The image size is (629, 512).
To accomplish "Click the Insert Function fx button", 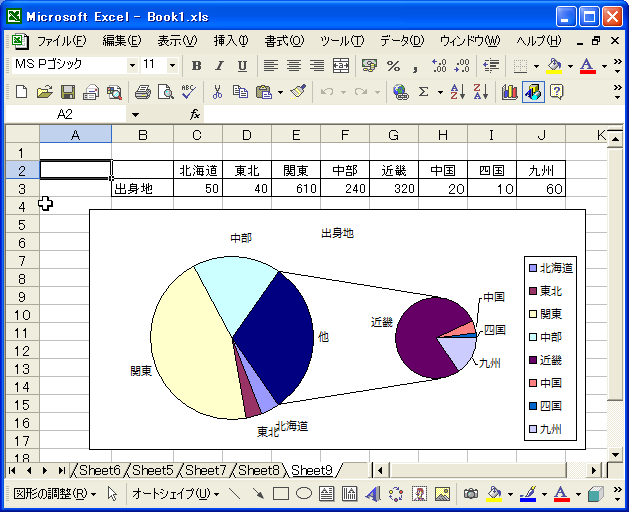I will click(195, 114).
